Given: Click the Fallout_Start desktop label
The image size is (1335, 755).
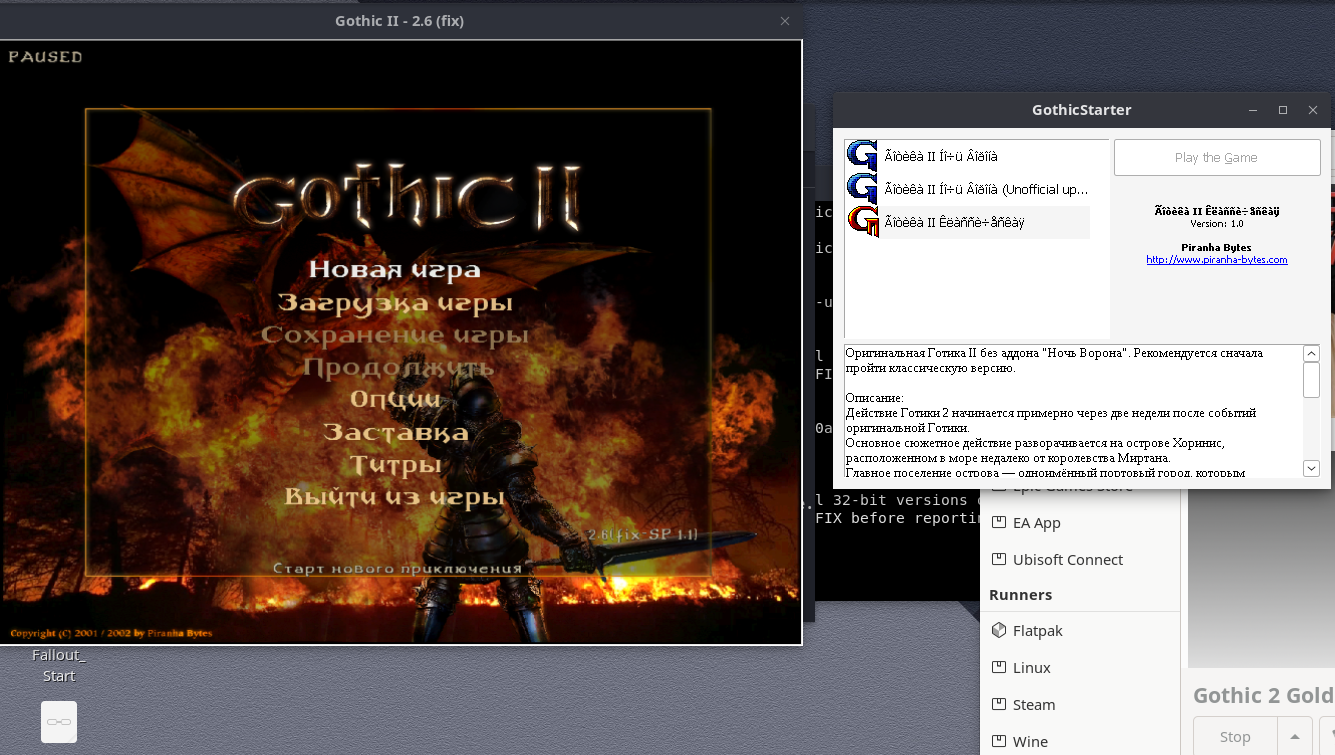Looking at the screenshot, I should 59,665.
